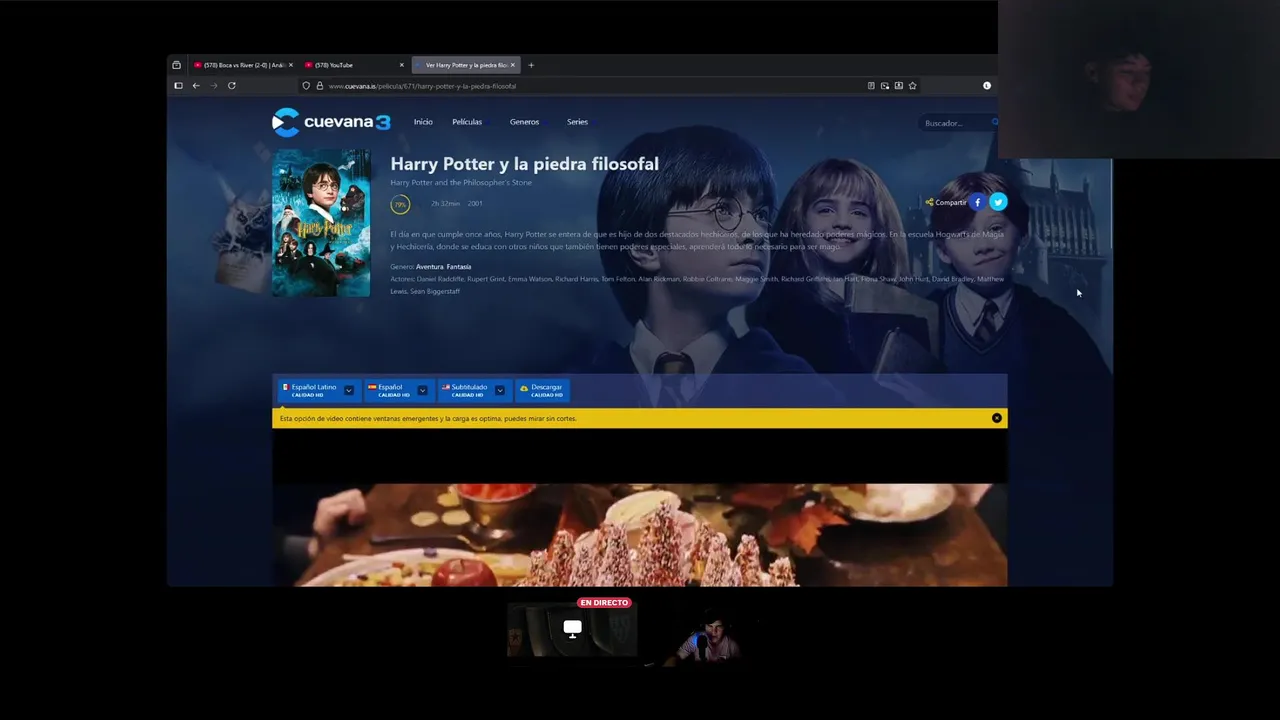1280x720 pixels.
Task: Open the Películas menu
Action: [467, 122]
